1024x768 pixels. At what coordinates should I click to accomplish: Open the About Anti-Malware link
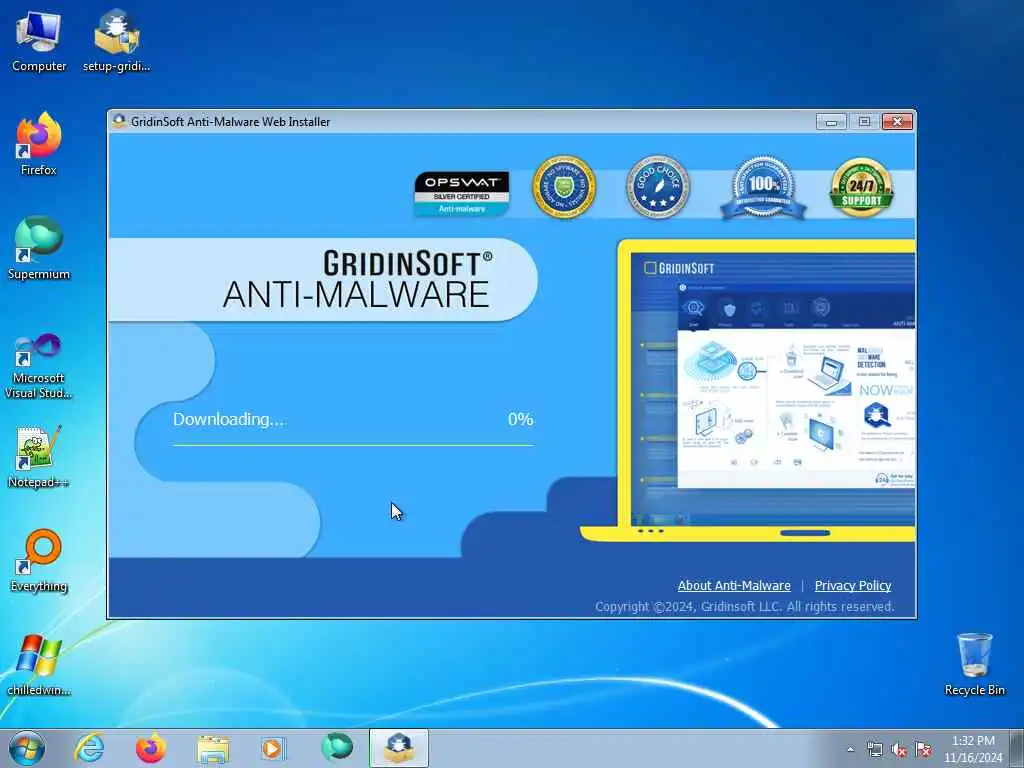pyautogui.click(x=734, y=586)
